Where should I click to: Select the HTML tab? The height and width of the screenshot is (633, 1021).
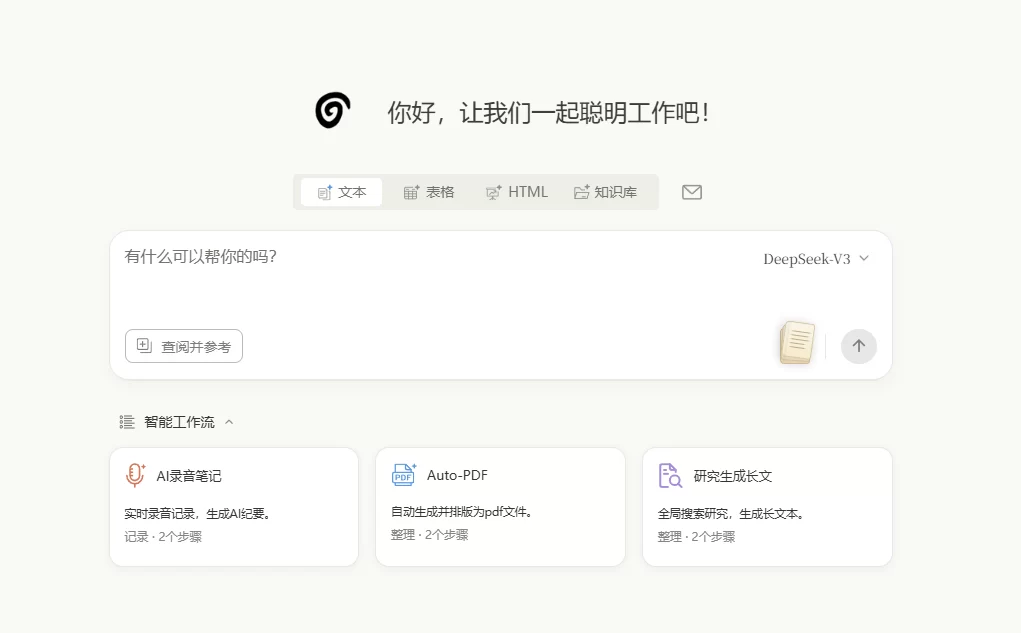(x=517, y=192)
